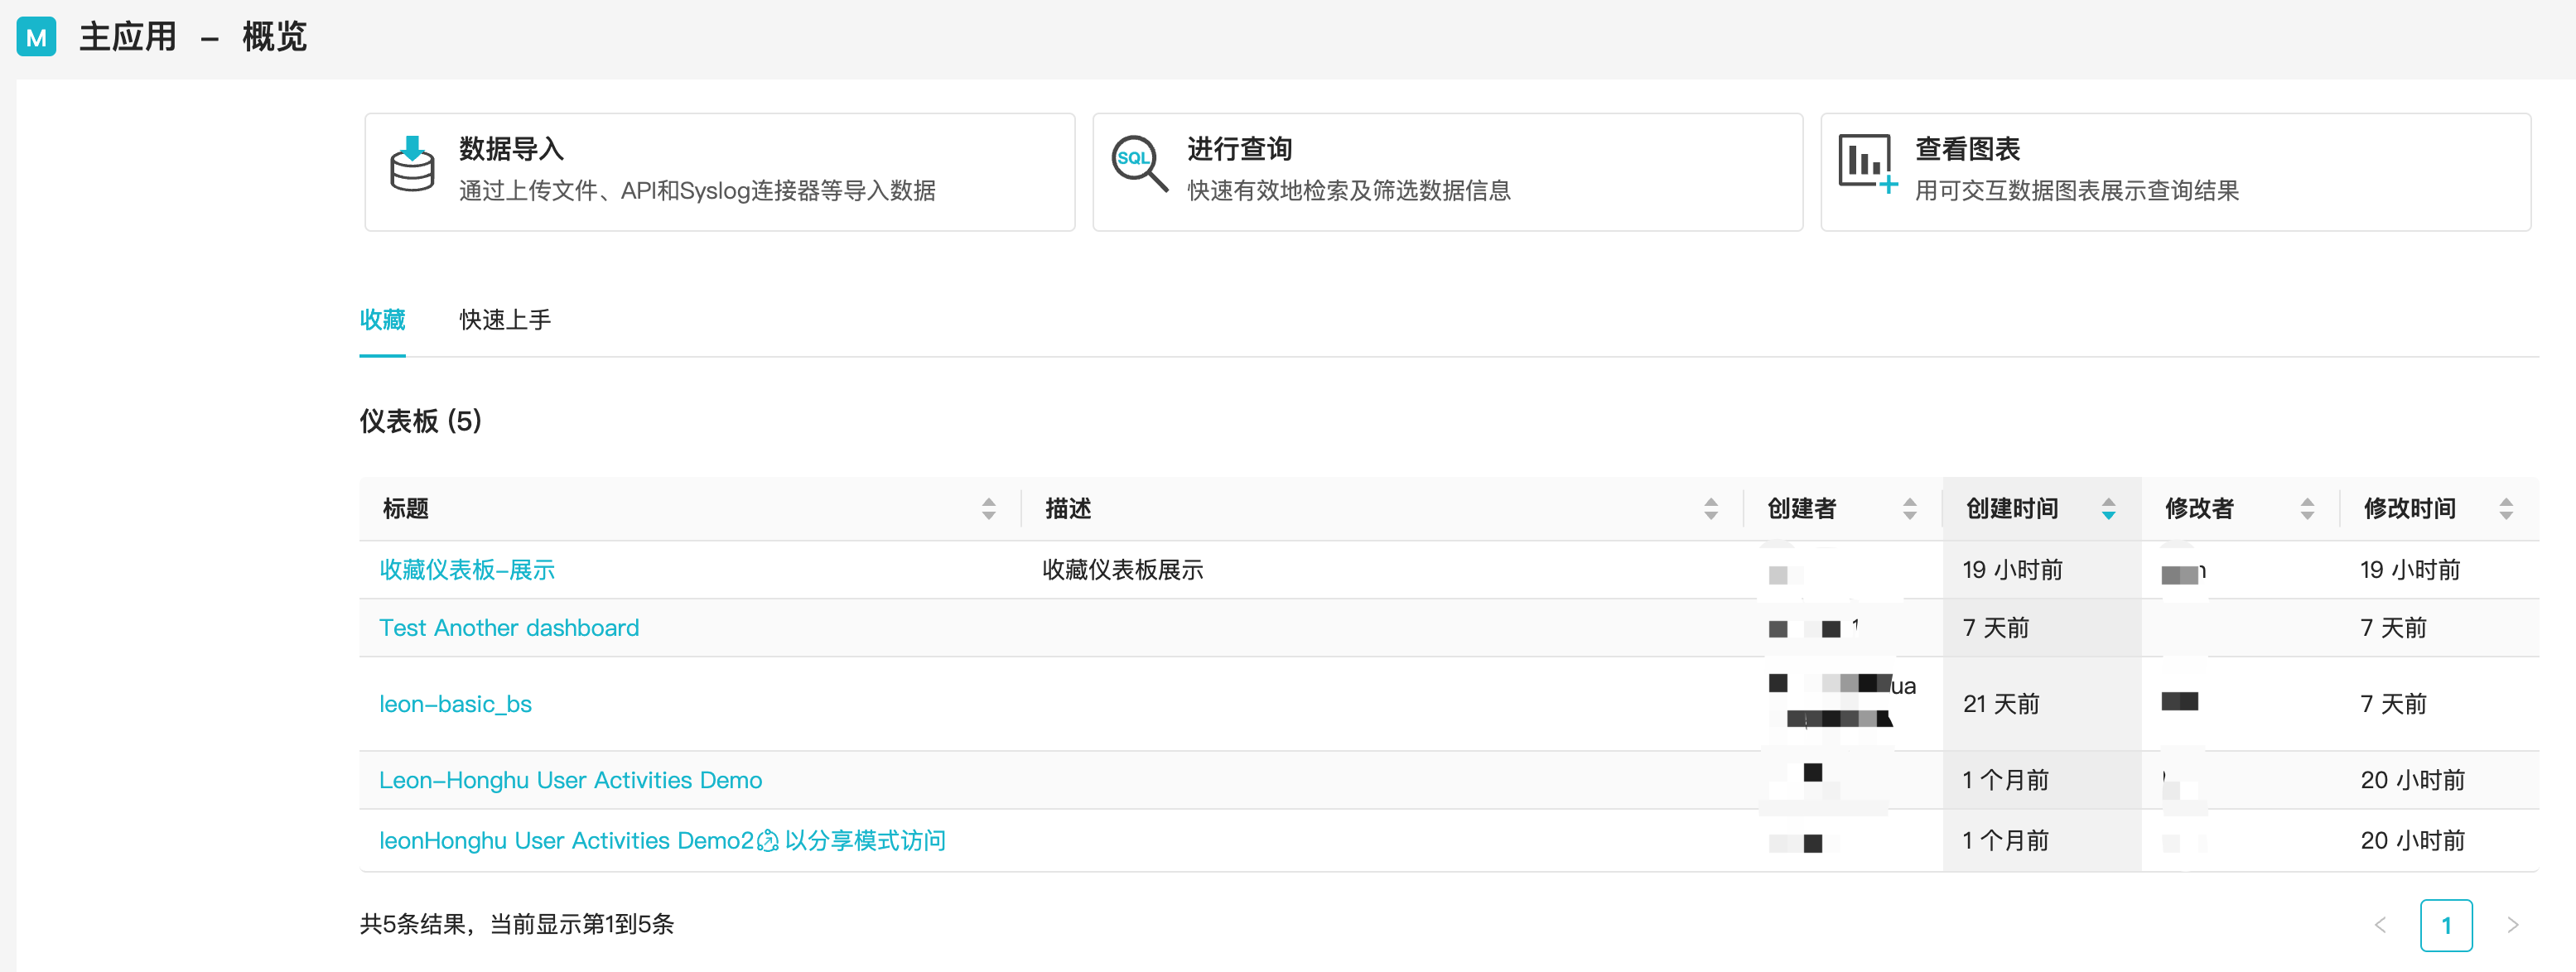Open Leon-Honghu User Activities Demo

(x=572, y=780)
